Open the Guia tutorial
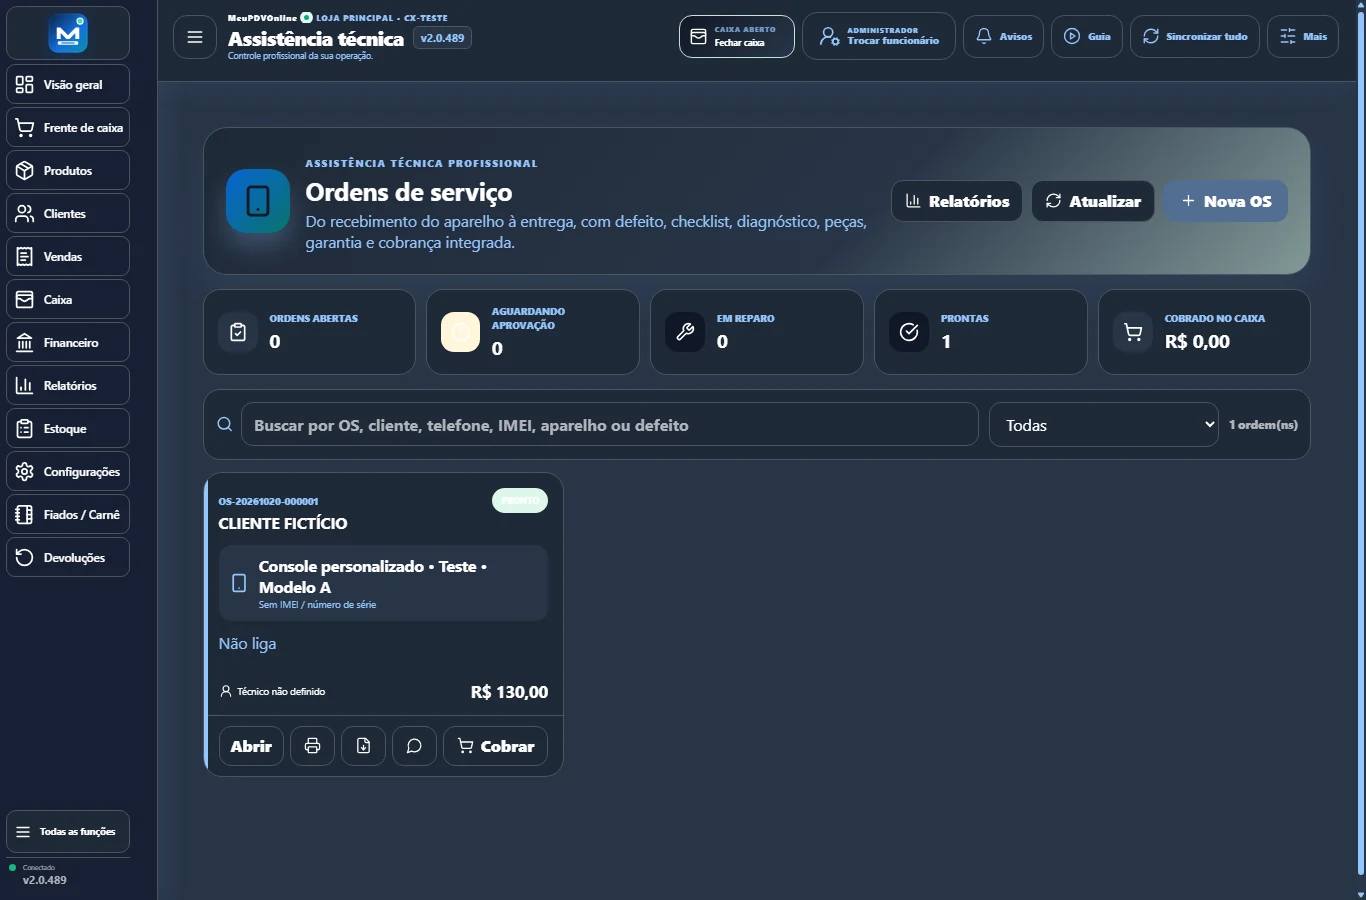 pyautogui.click(x=1087, y=37)
